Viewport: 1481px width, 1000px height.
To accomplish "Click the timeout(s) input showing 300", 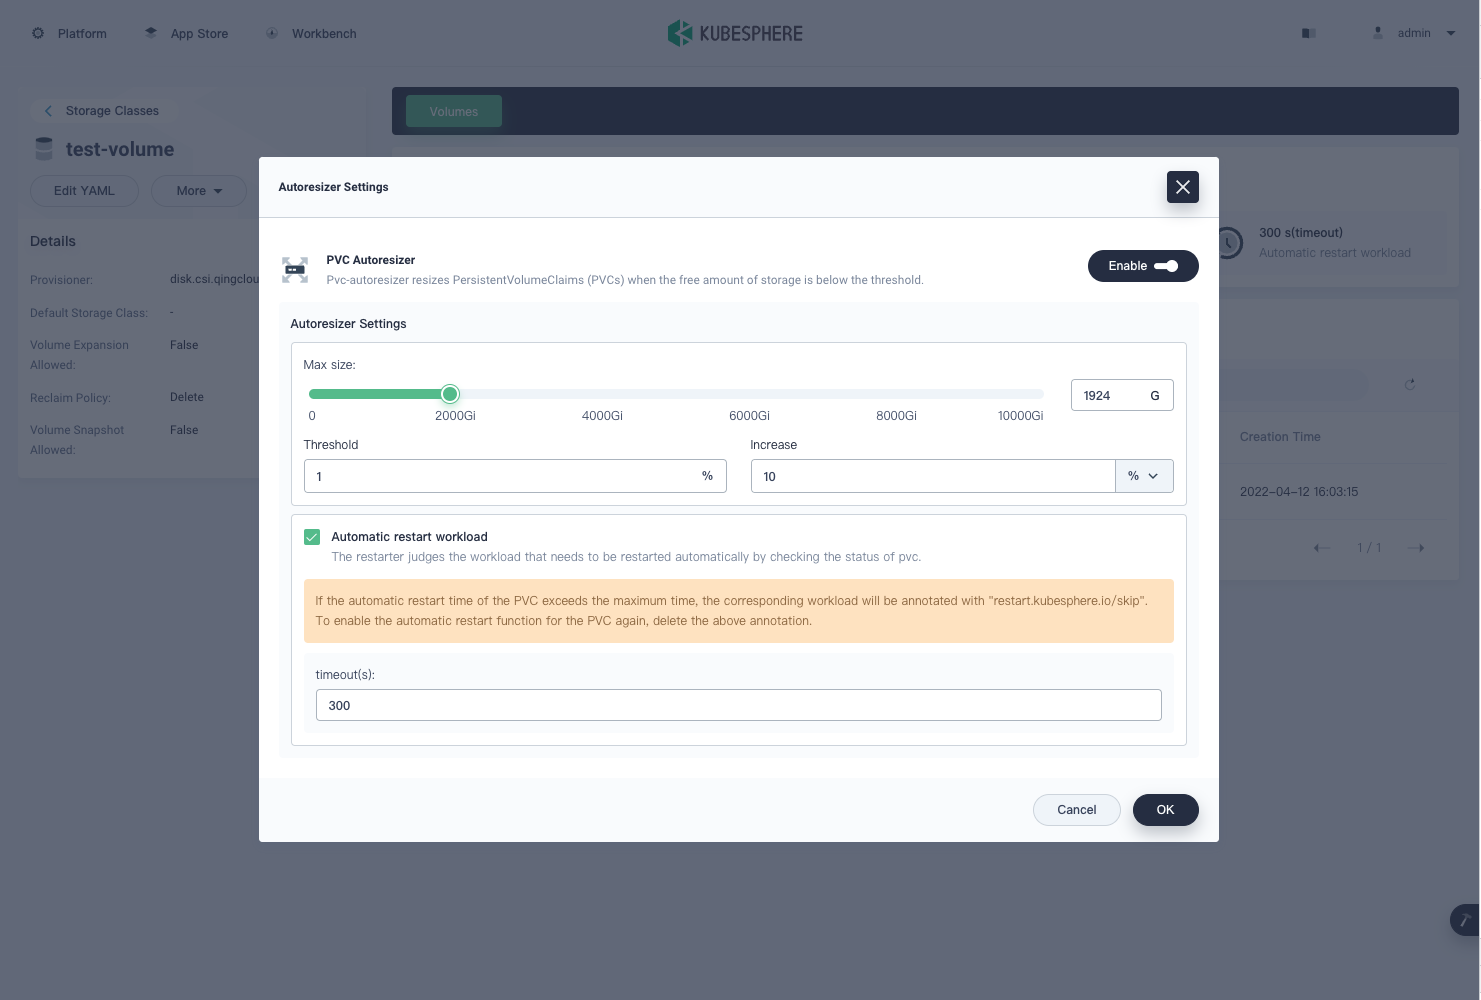I will click(739, 705).
